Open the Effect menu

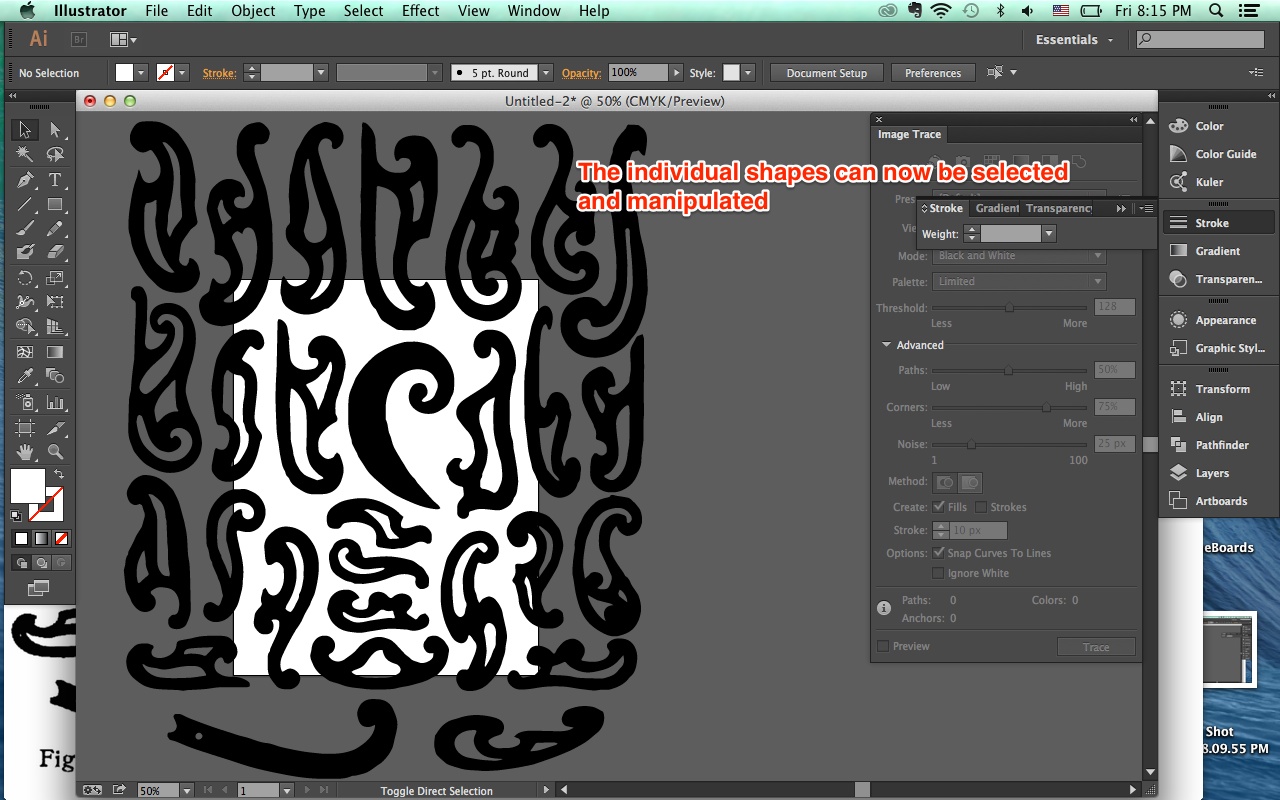[420, 11]
